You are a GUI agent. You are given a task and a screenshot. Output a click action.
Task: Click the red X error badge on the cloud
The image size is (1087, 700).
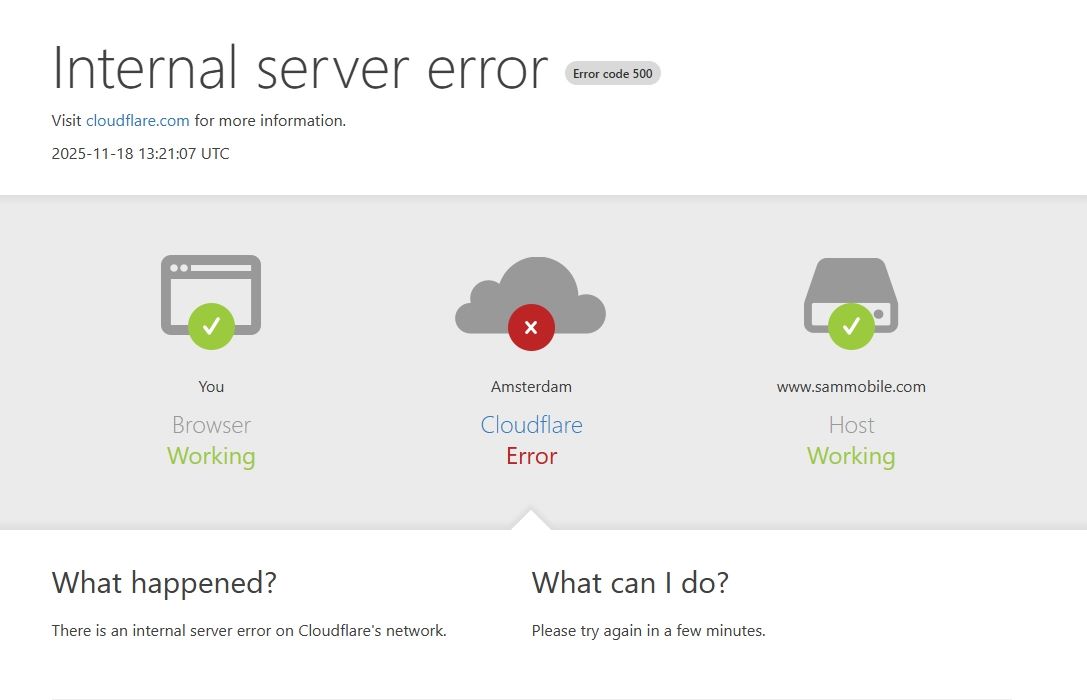(531, 327)
